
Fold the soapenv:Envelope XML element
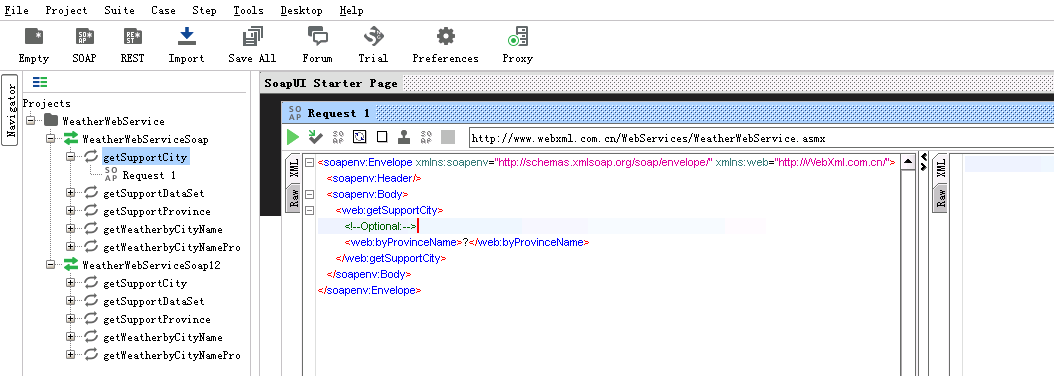point(309,162)
